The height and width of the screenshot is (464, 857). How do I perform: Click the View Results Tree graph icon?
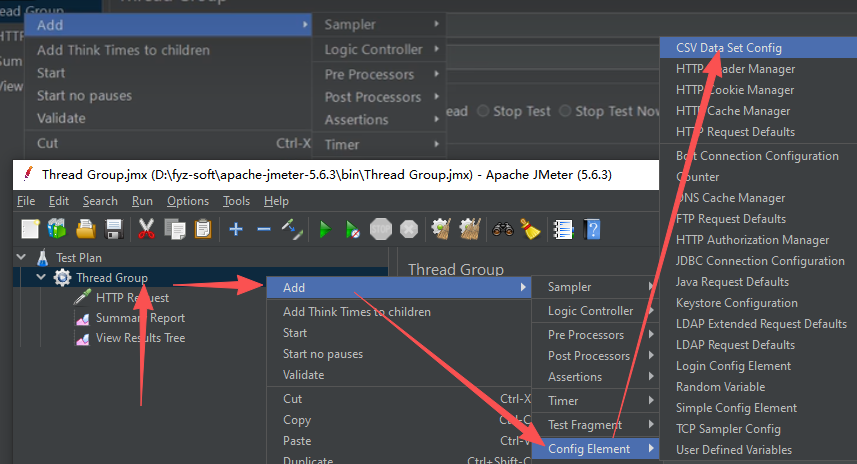(x=83, y=339)
